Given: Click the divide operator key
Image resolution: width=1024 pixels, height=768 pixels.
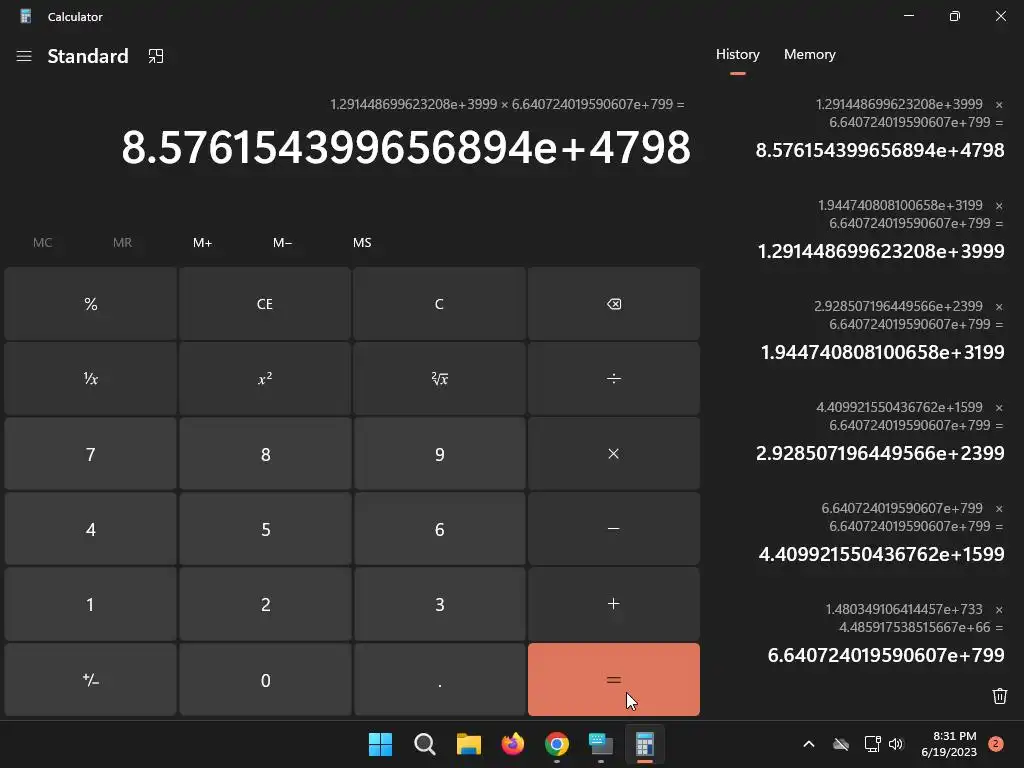Looking at the screenshot, I should [614, 379].
